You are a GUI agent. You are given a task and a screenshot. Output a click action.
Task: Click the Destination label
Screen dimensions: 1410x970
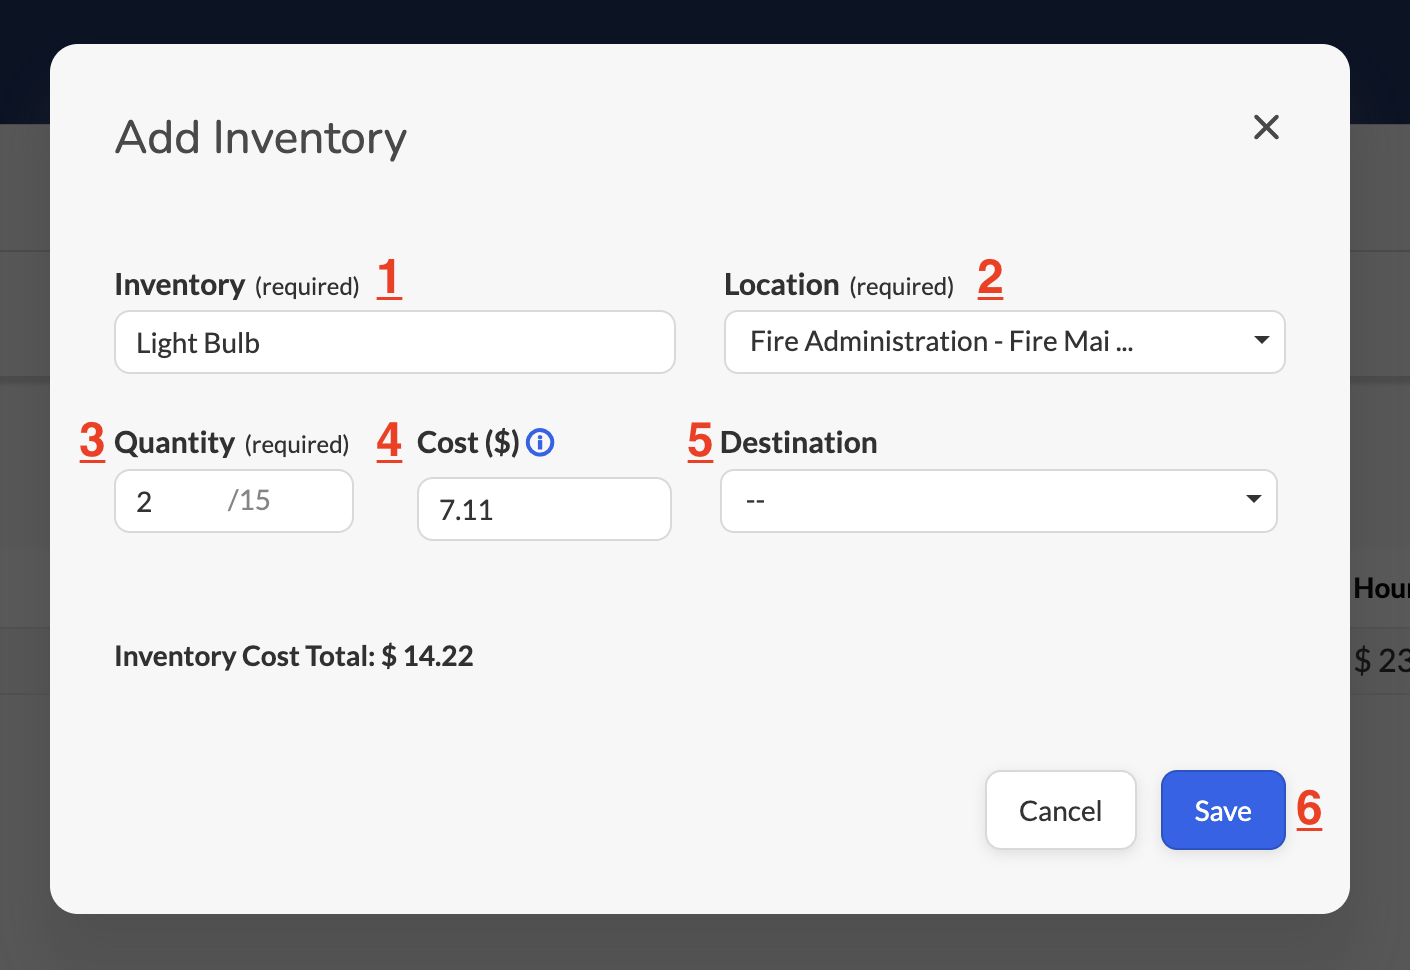[799, 442]
